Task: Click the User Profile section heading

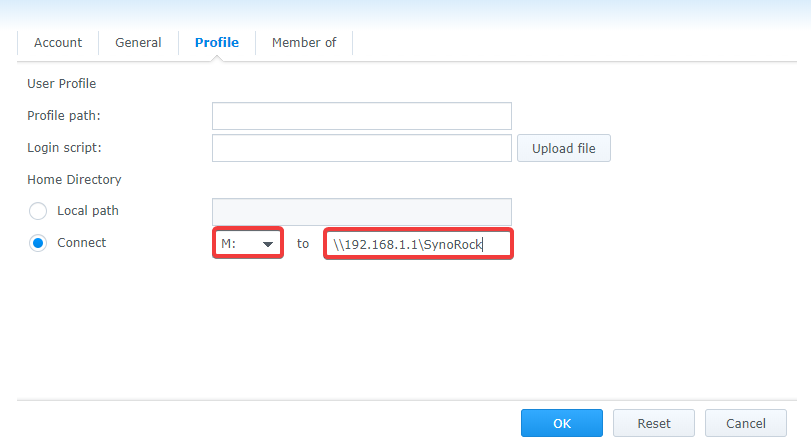Action: (x=62, y=84)
